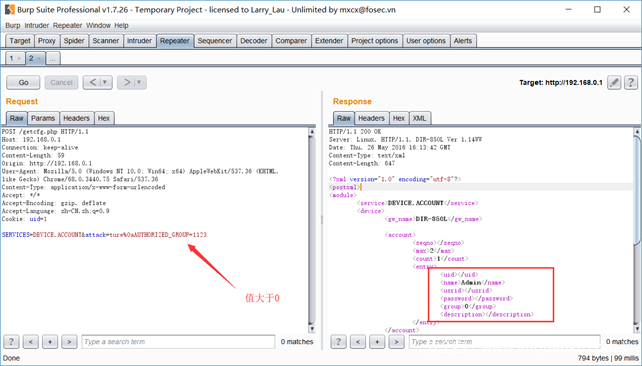642x366 pixels.
Task: Click the 'HTTP/1.1 200 OK' response line
Action: click(355, 132)
